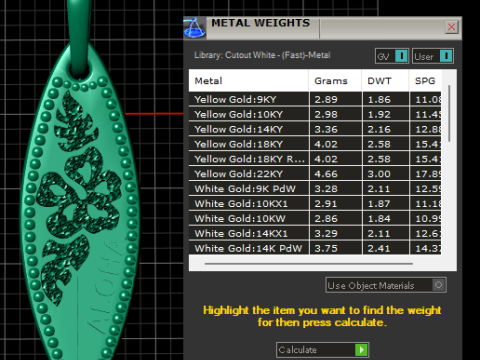Click the 1.92 DWT cell
Viewport: 480px width, 360px height.
point(386,114)
